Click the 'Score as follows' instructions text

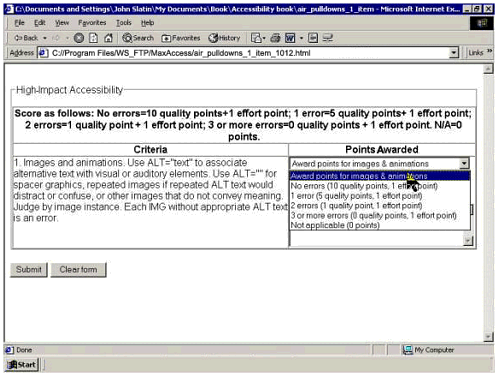[x=243, y=125]
